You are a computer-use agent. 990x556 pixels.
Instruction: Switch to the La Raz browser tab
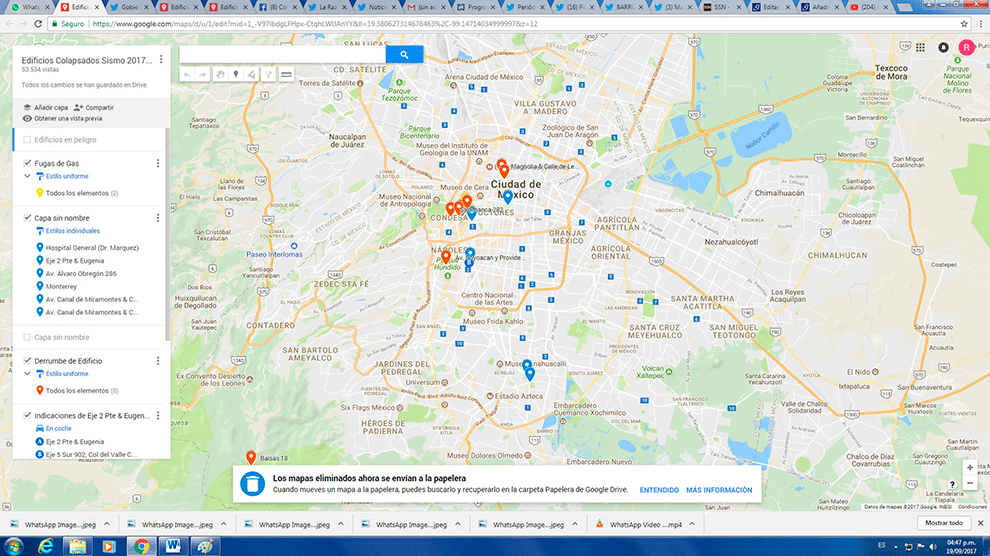tap(328, 8)
